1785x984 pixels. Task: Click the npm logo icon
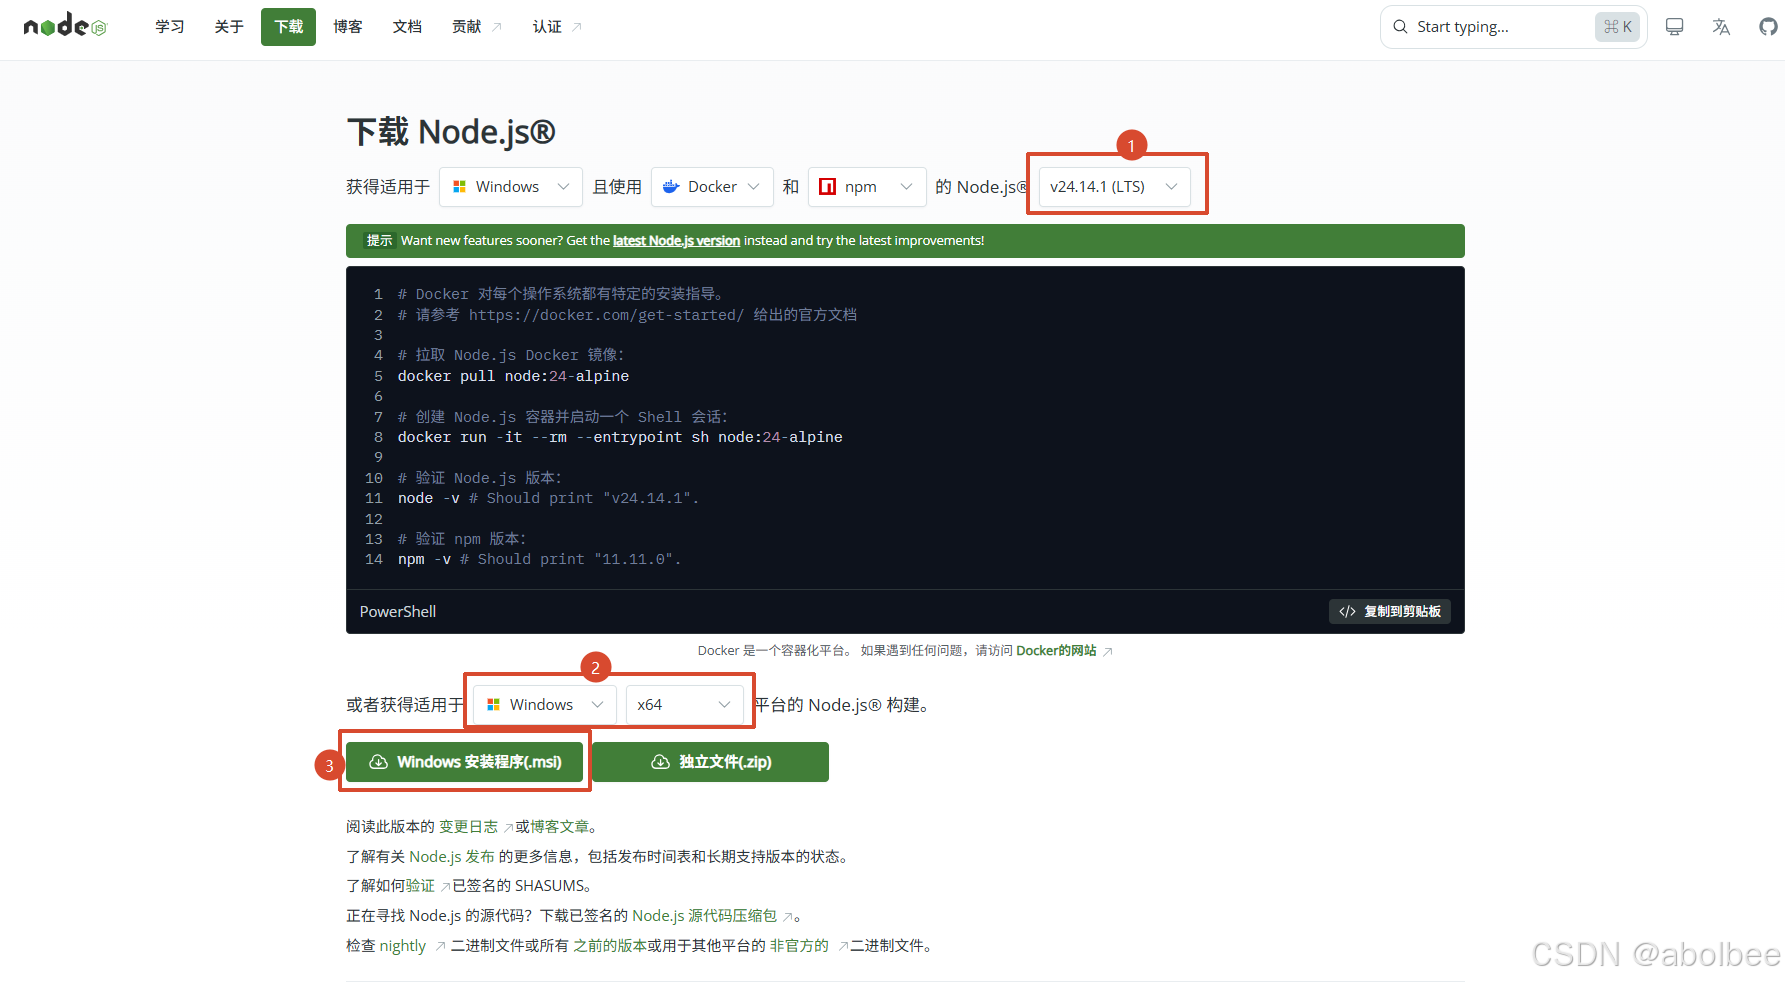pyautogui.click(x=827, y=187)
